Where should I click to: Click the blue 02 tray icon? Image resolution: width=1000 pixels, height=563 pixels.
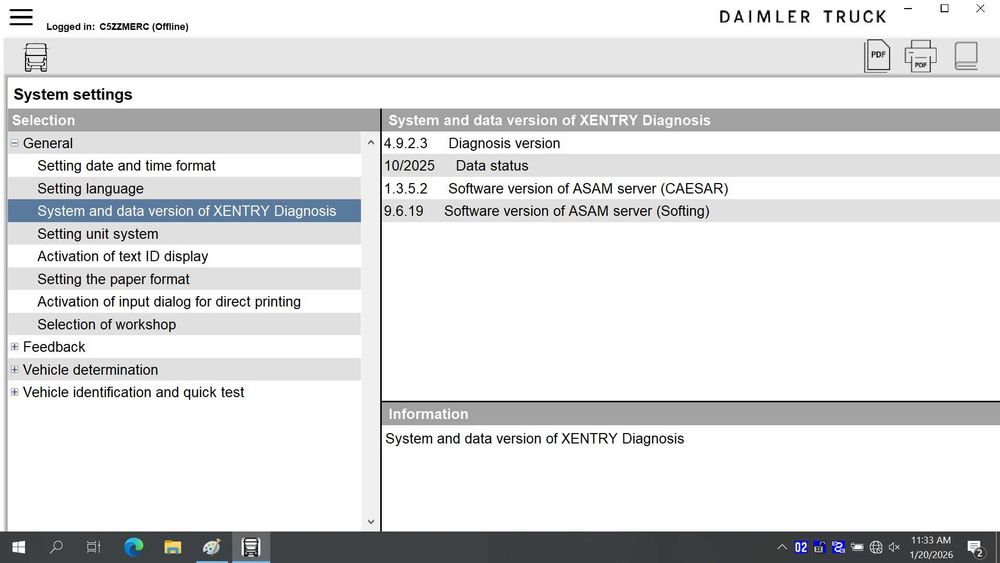801,547
